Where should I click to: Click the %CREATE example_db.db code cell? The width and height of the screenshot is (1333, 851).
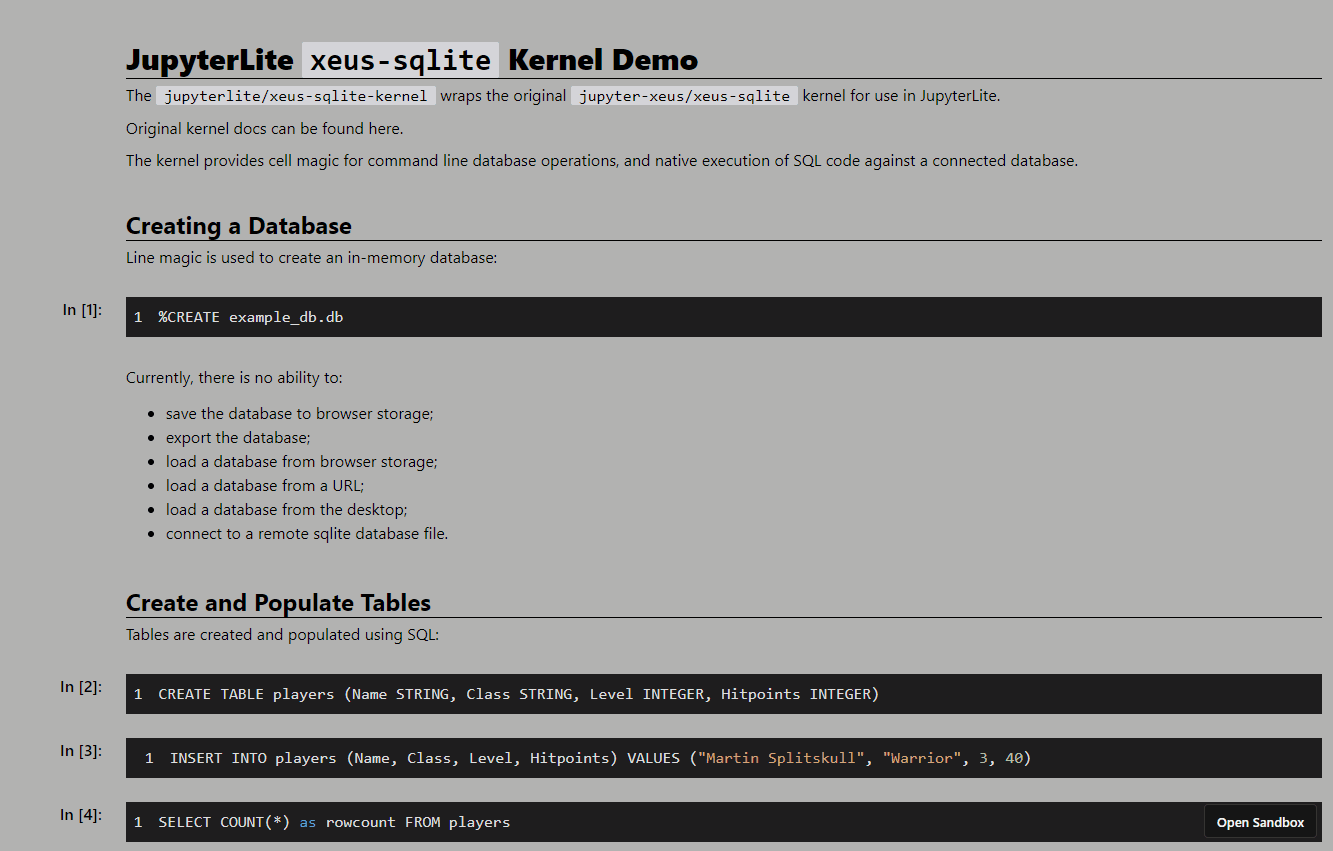[x=724, y=317]
